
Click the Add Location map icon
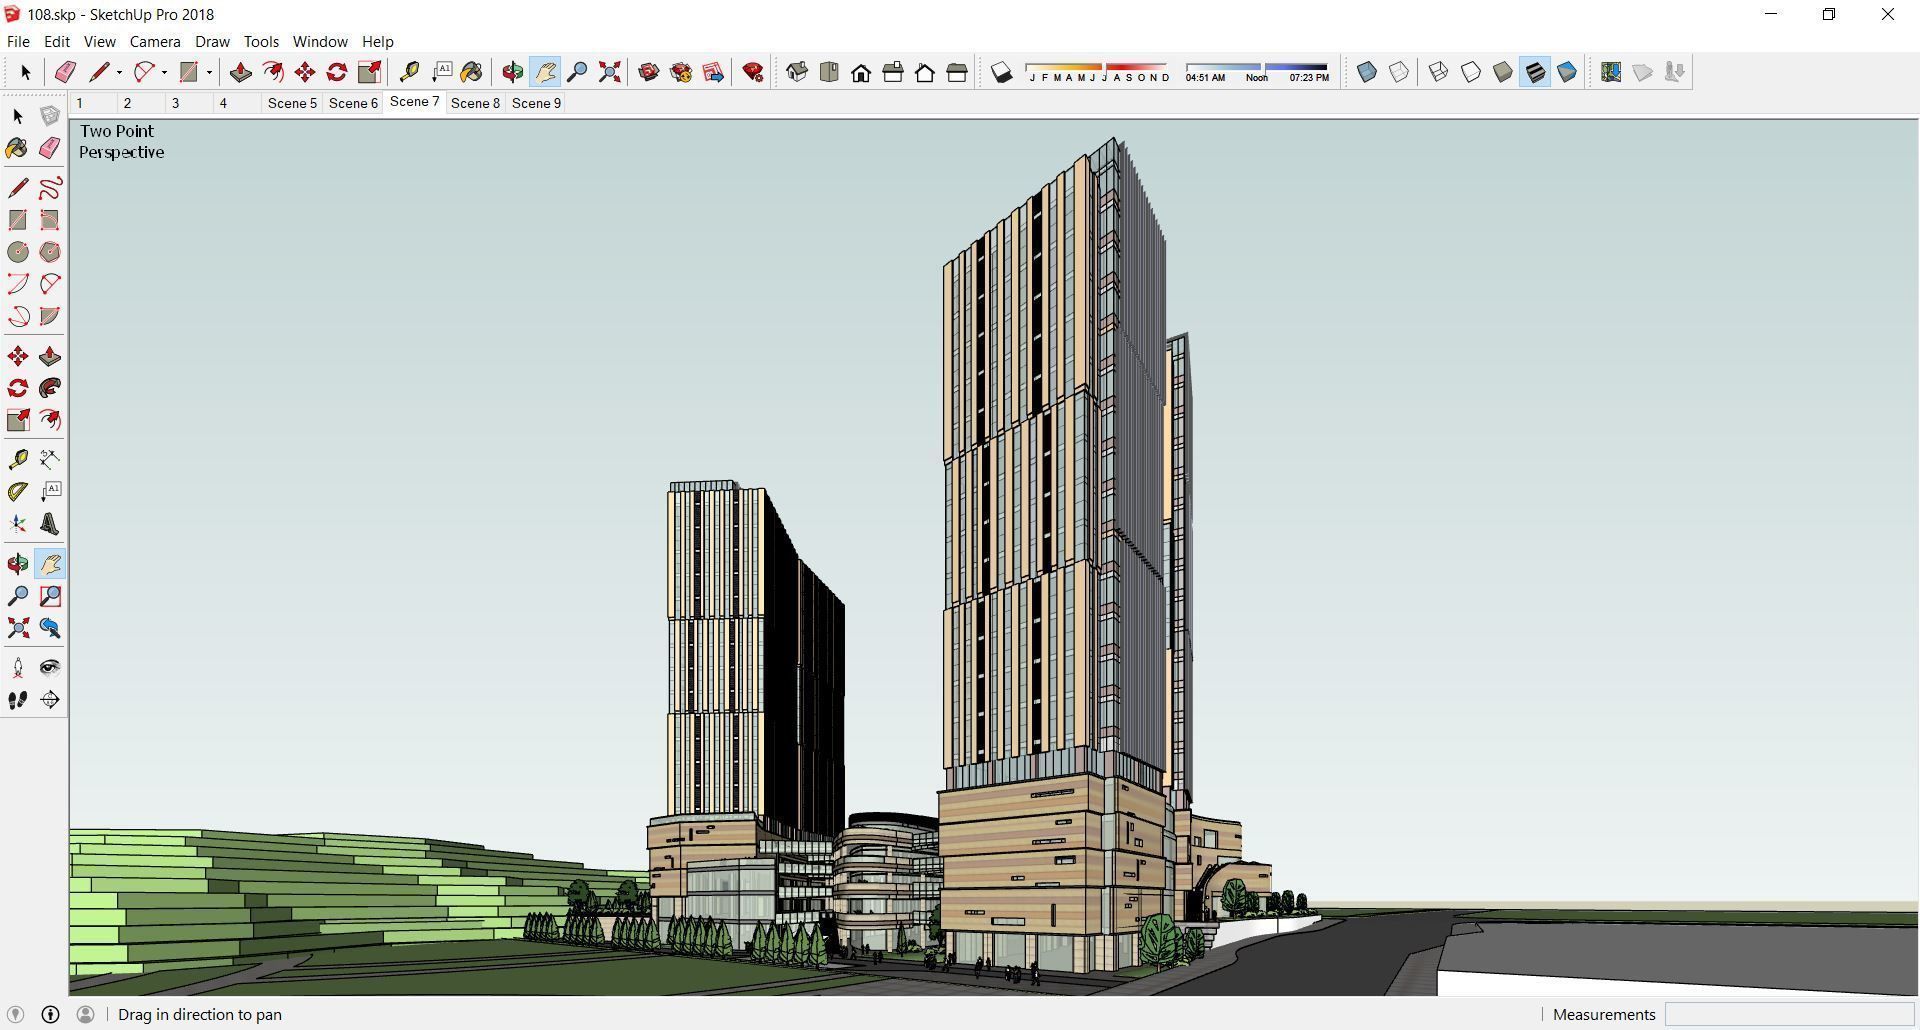pos(1611,72)
